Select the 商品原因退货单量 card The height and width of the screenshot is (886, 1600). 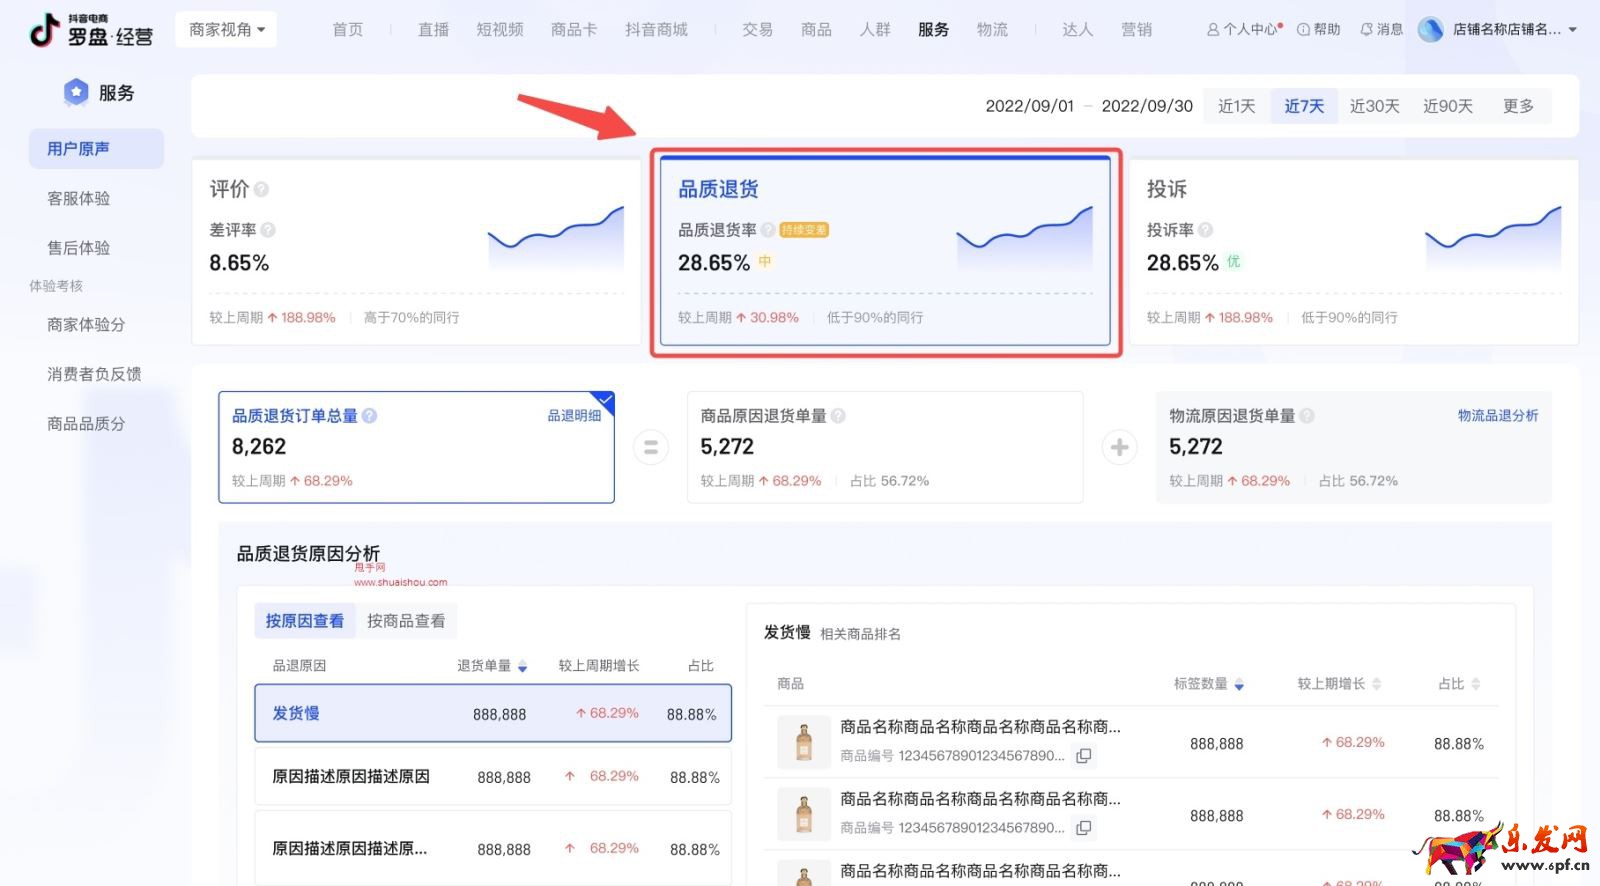pyautogui.click(x=885, y=447)
